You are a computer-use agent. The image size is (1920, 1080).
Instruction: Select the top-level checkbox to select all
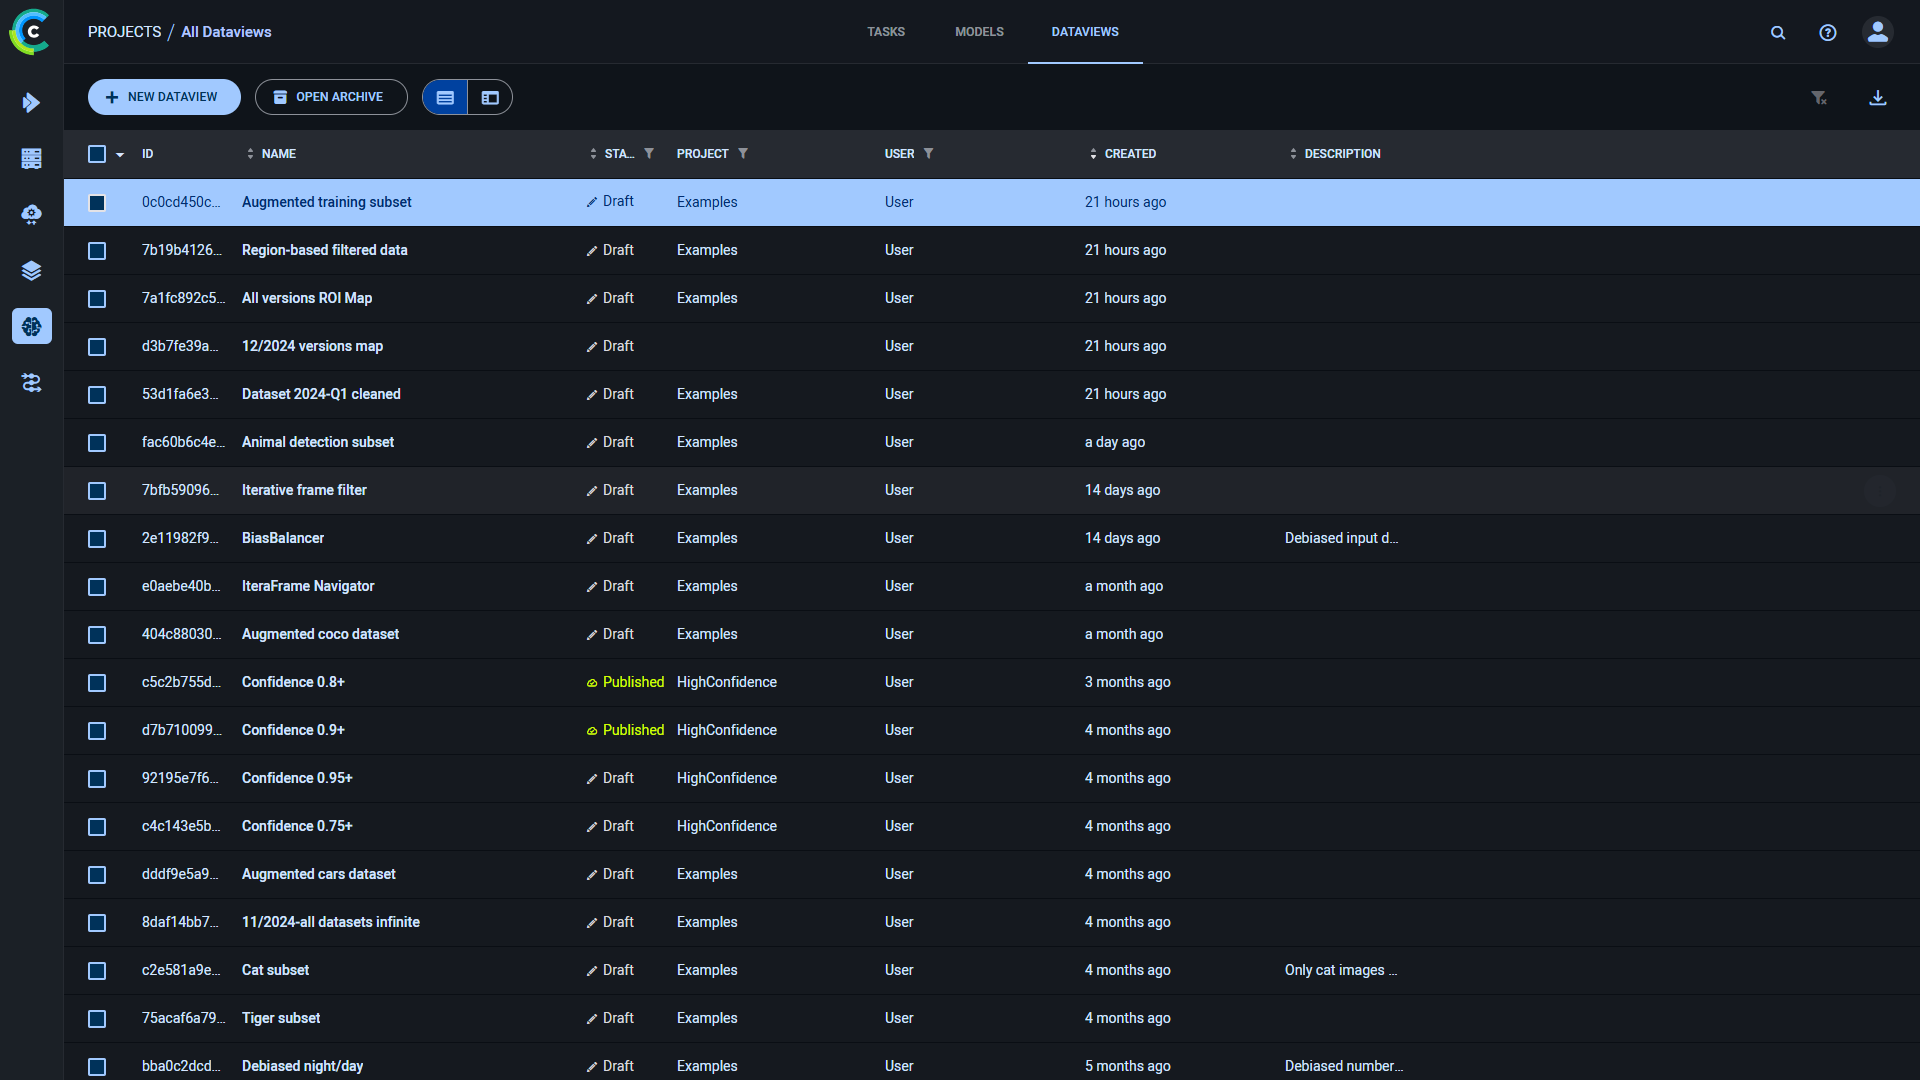tap(98, 153)
